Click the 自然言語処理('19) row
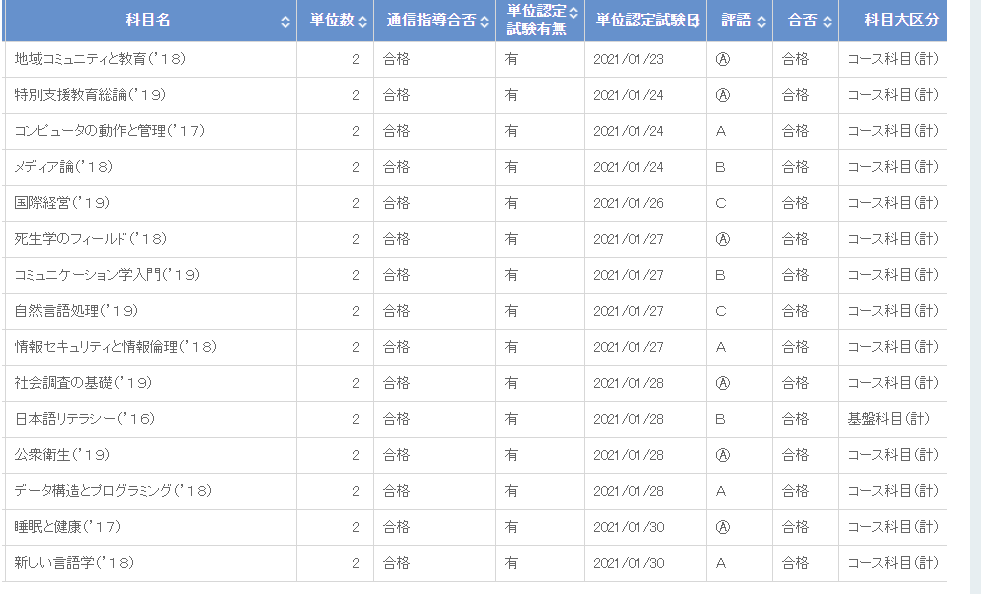The height and width of the screenshot is (594, 998). 475,311
